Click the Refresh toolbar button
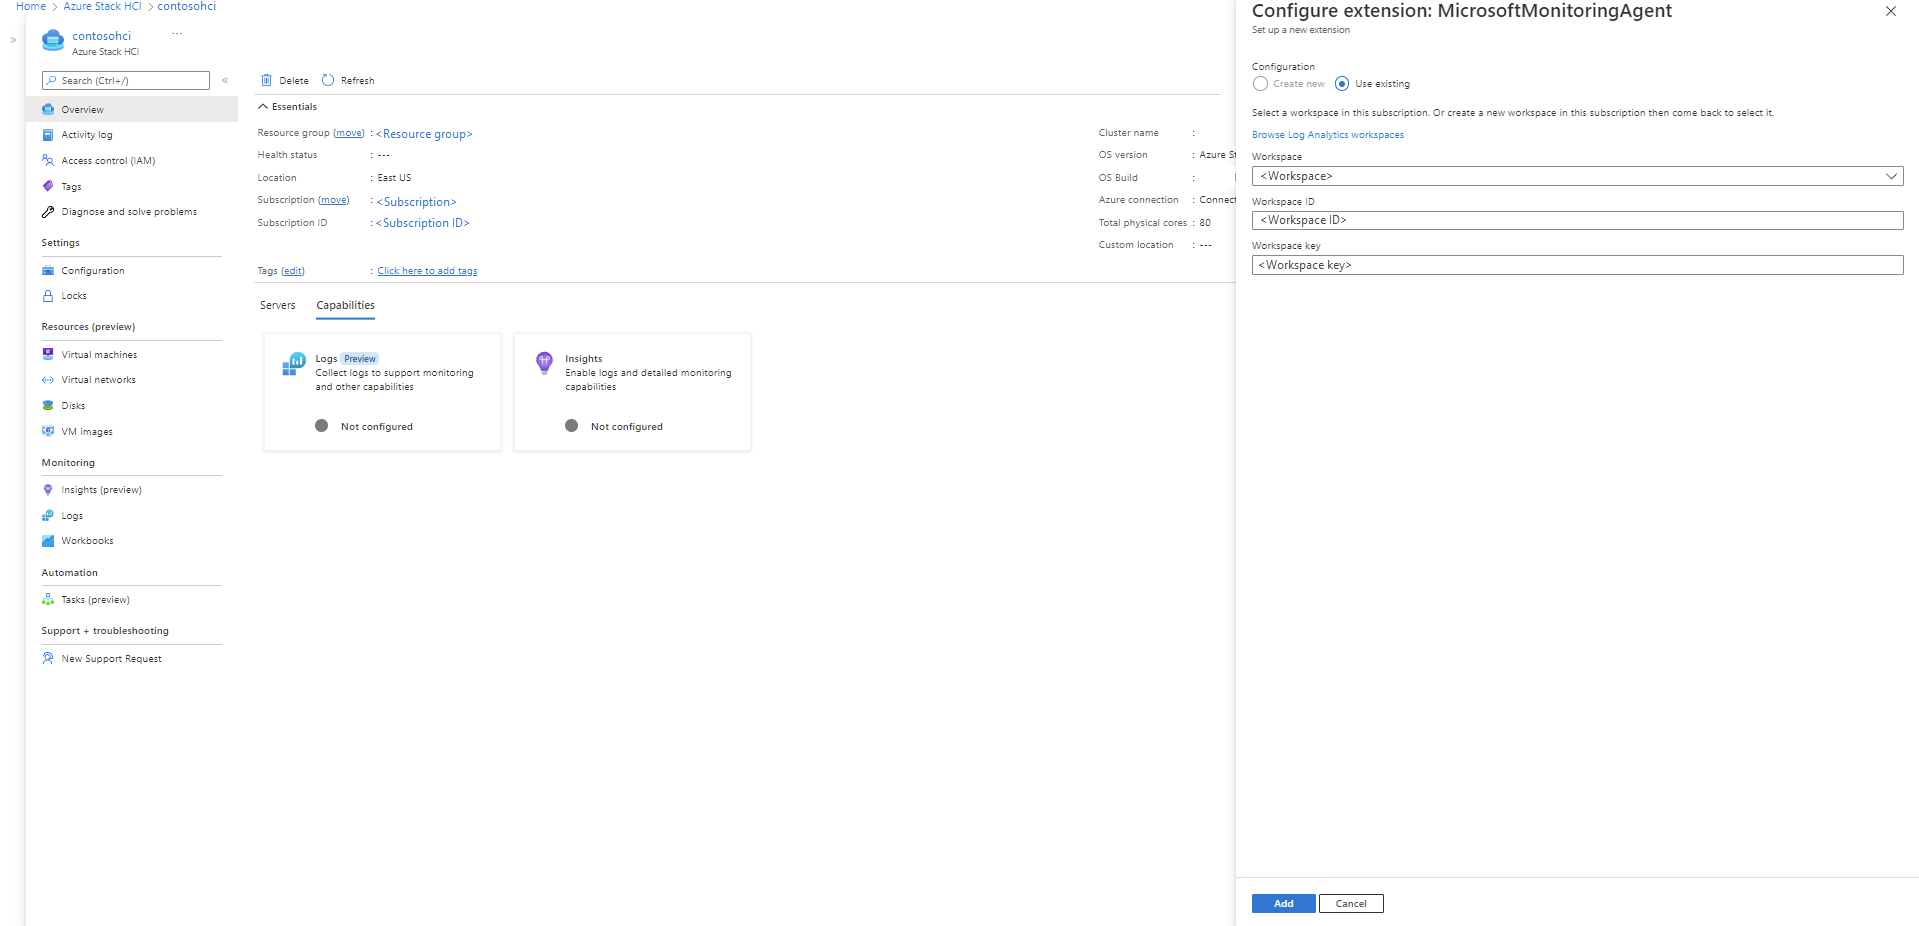This screenshot has height=926, width=1919. pyautogui.click(x=348, y=80)
